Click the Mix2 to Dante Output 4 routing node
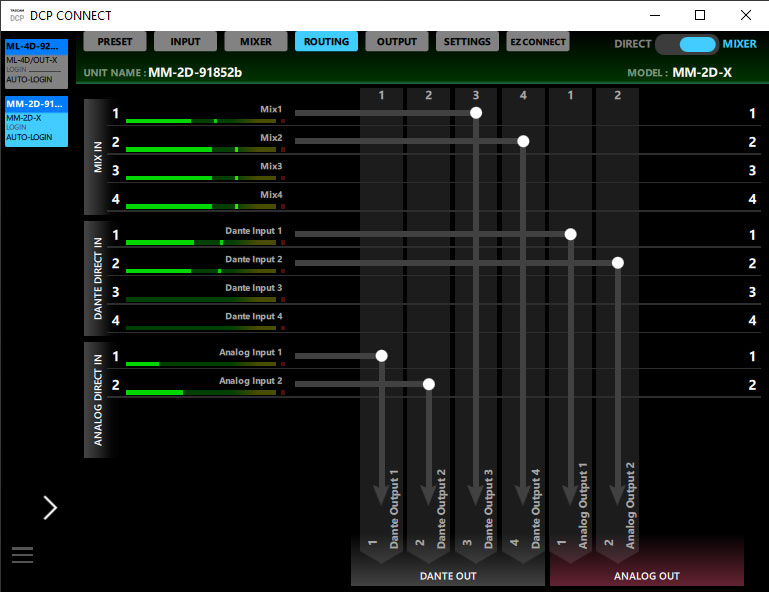Screen dimensions: 769x592 pyautogui.click(x=523, y=141)
